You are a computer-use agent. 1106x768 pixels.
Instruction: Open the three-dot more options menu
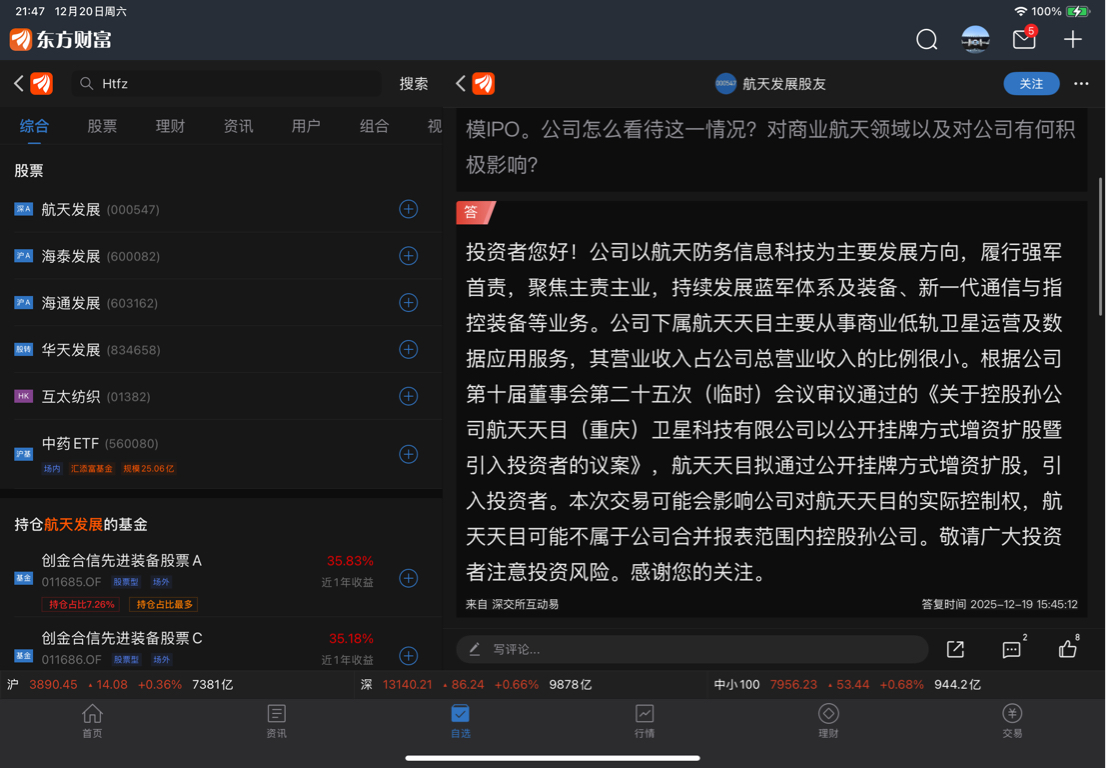coord(1081,83)
